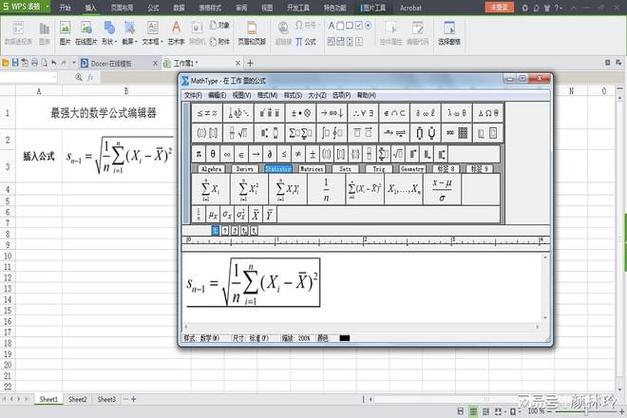Insert the X-bar mean symbol
This screenshot has height=418, width=627.
click(x=255, y=215)
